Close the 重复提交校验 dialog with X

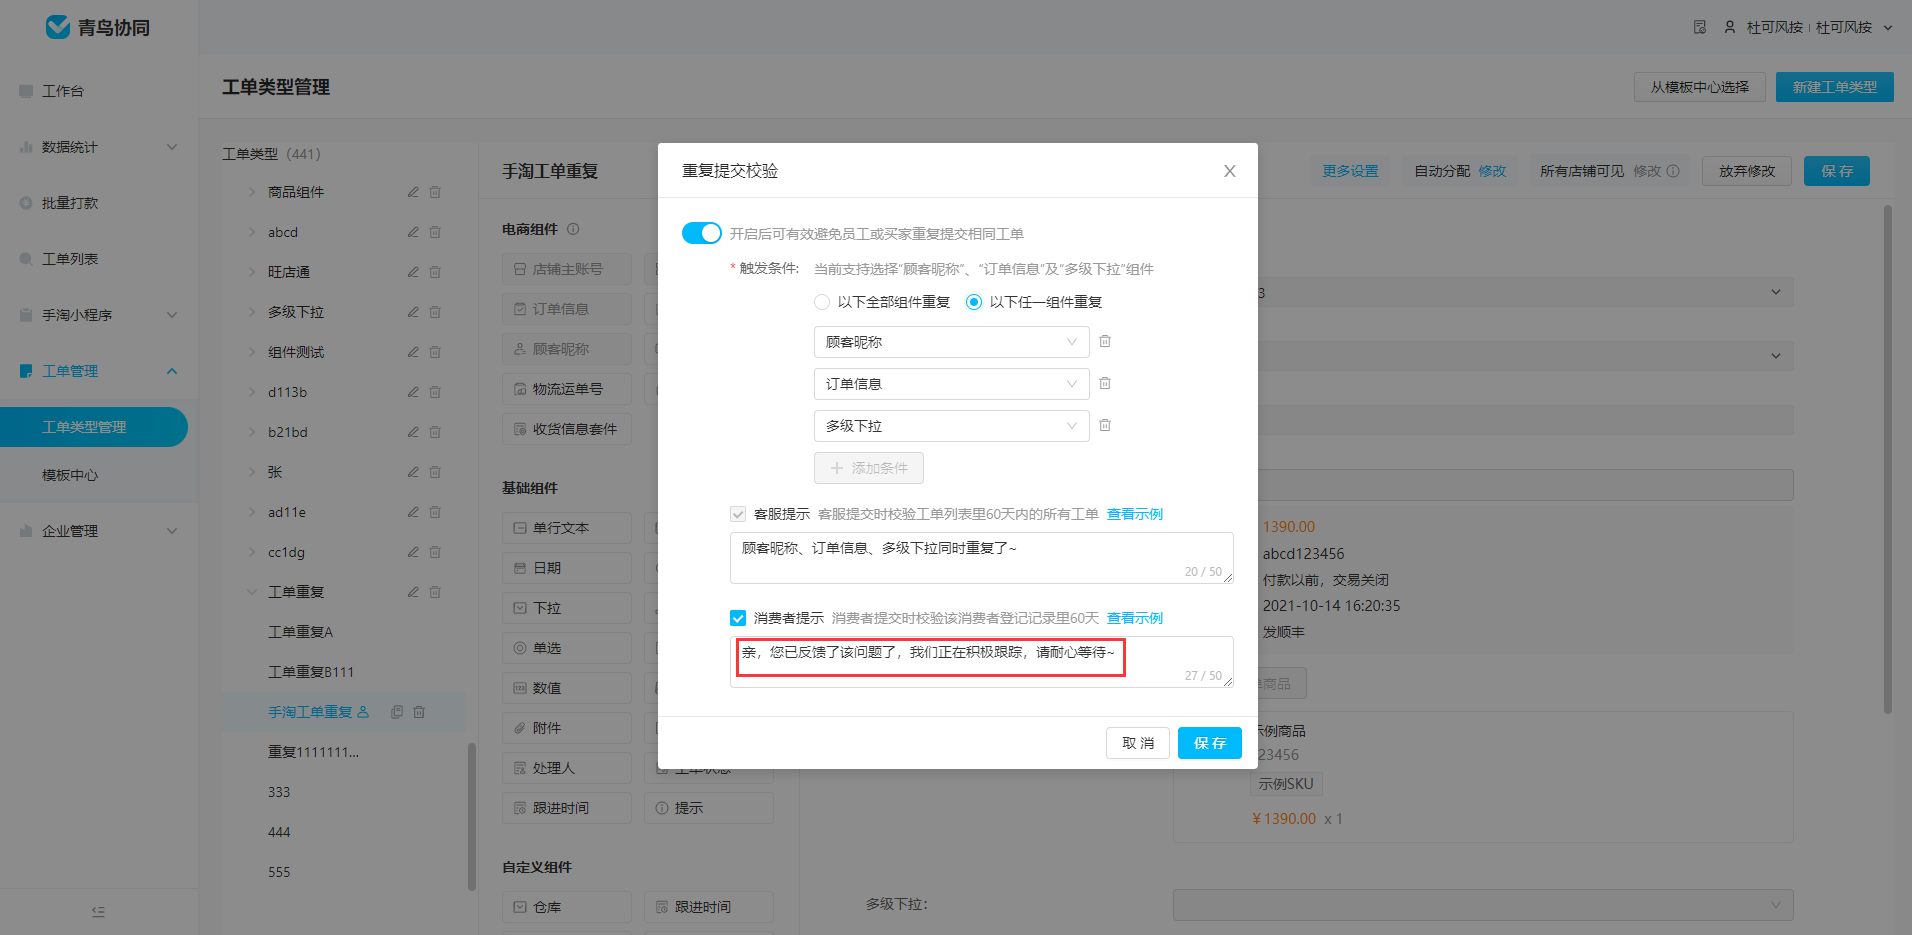1229,171
